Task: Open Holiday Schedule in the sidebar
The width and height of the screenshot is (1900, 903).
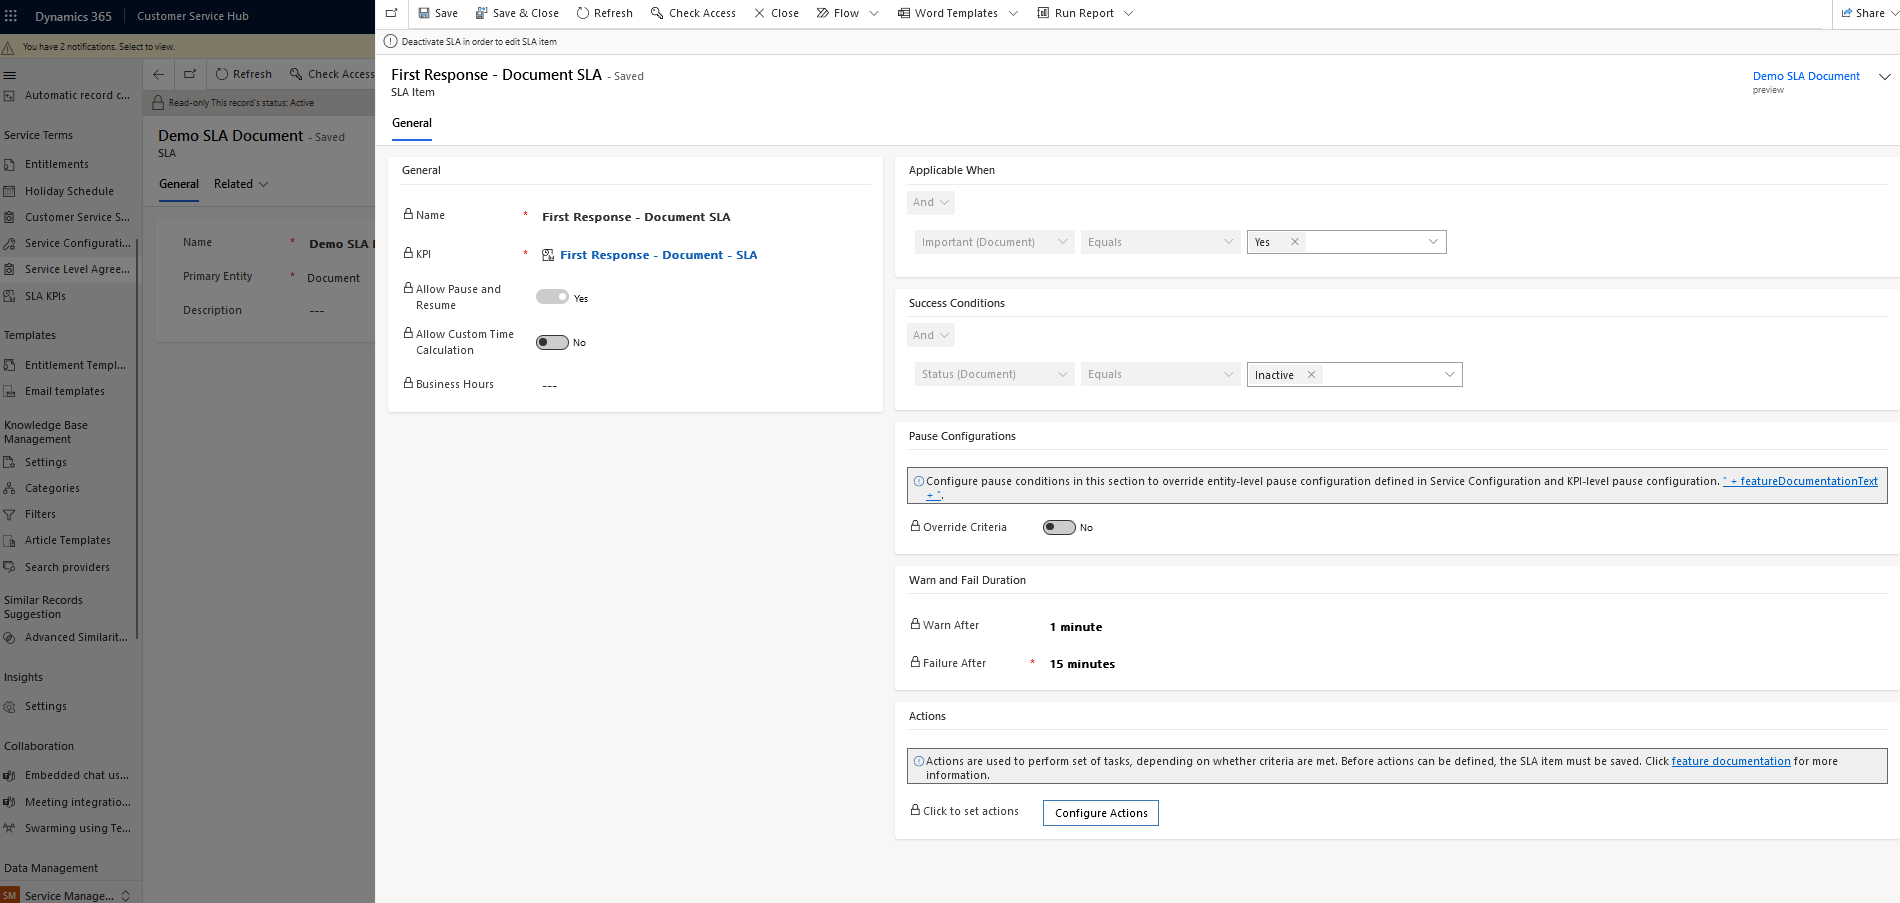Action: (70, 191)
